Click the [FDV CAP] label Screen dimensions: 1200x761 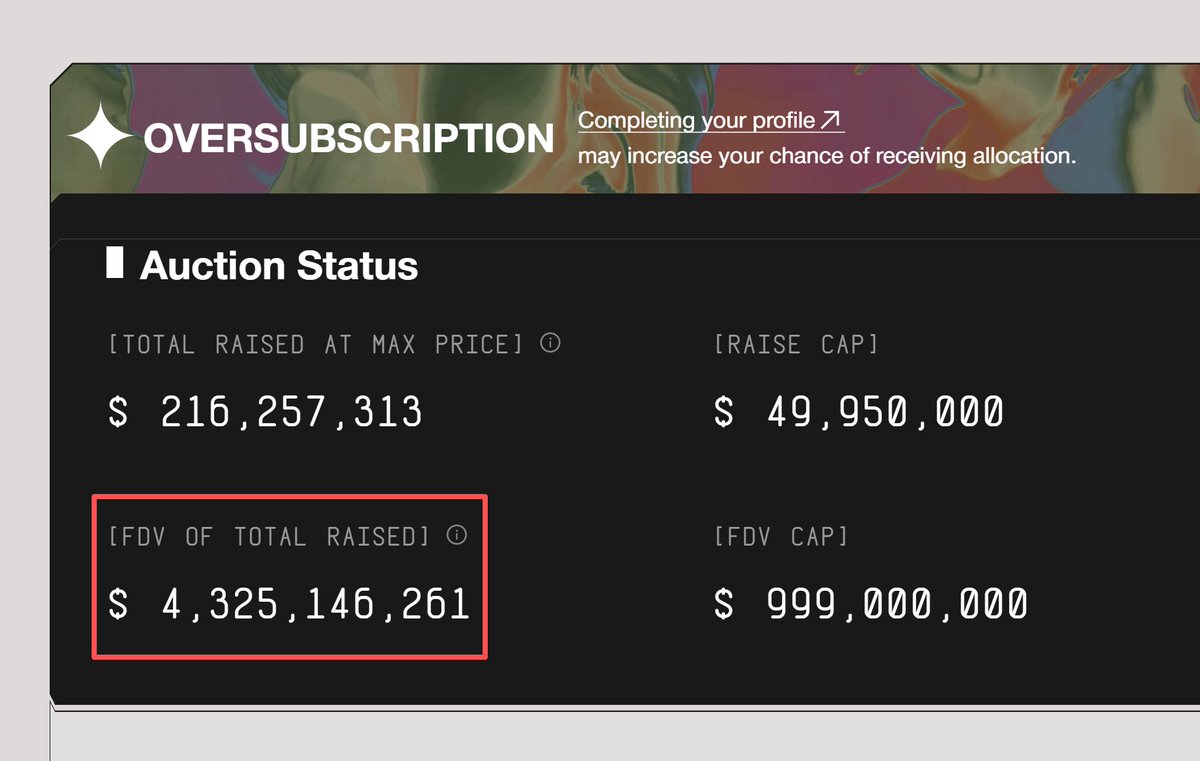pyautogui.click(x=781, y=537)
